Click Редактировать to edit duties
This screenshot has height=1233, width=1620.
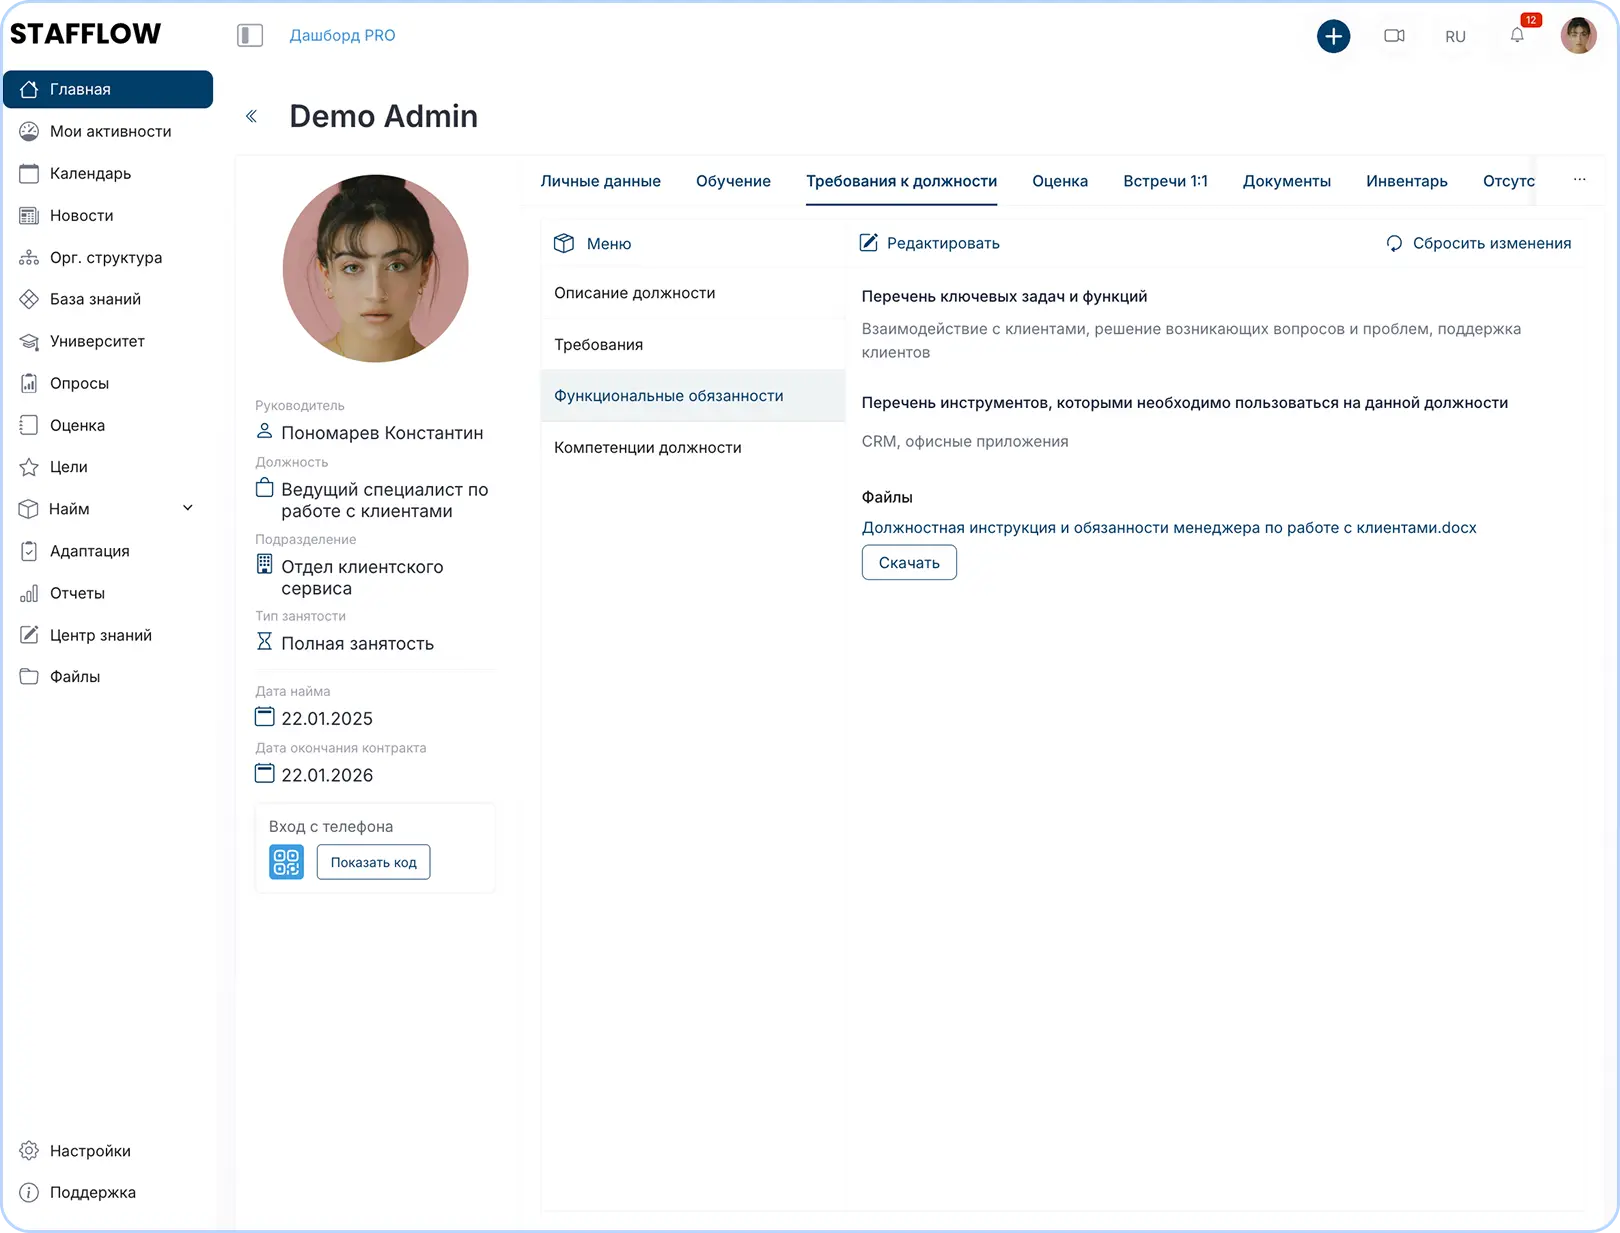click(x=930, y=243)
